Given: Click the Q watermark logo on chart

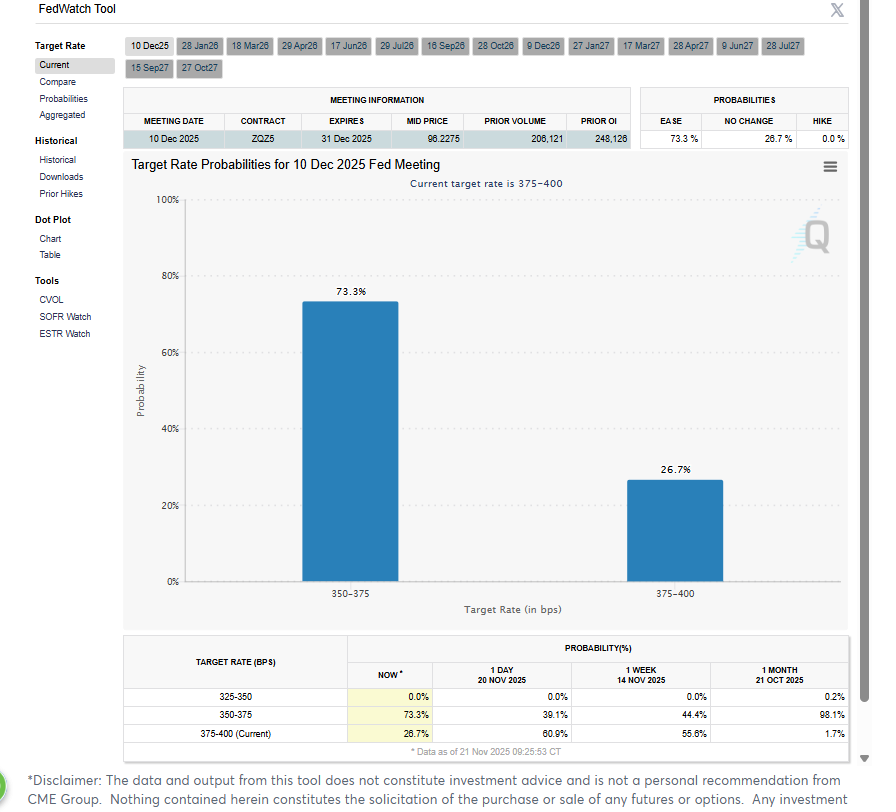Looking at the screenshot, I should pos(814,235).
